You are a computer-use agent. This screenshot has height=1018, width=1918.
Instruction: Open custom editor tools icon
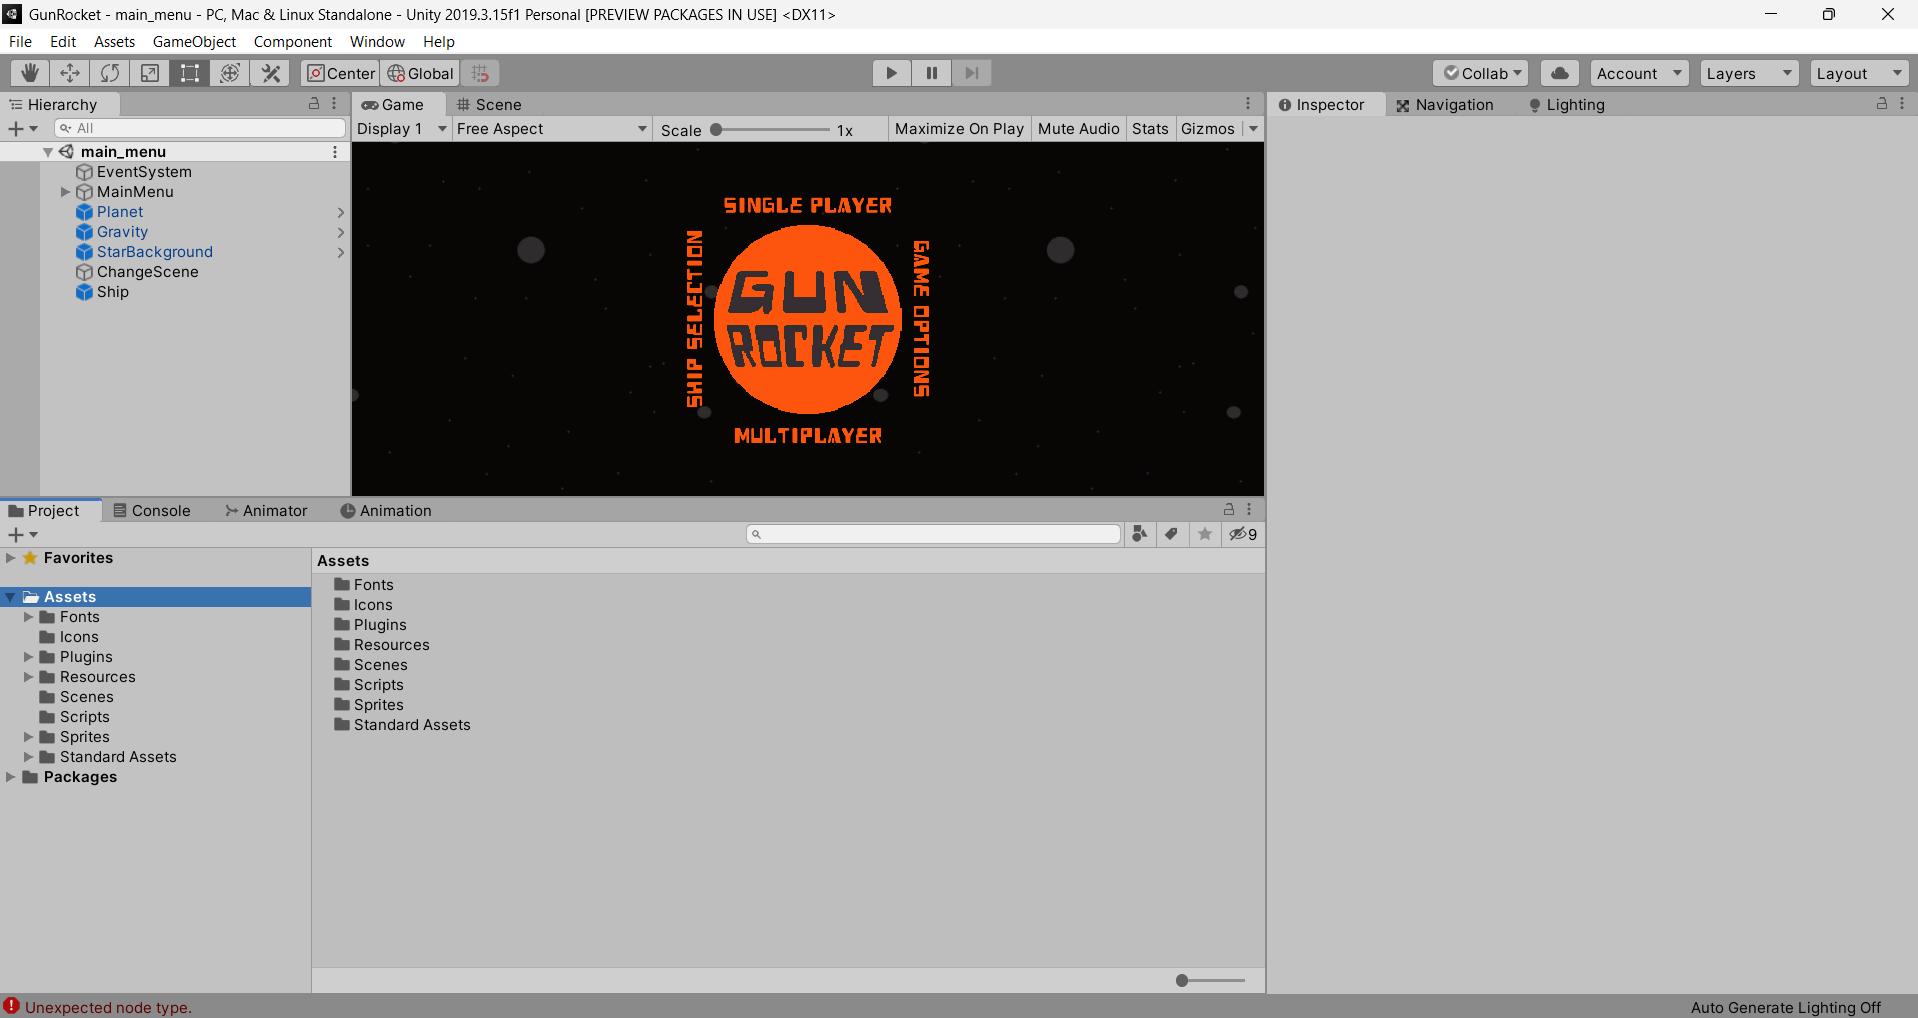point(270,73)
